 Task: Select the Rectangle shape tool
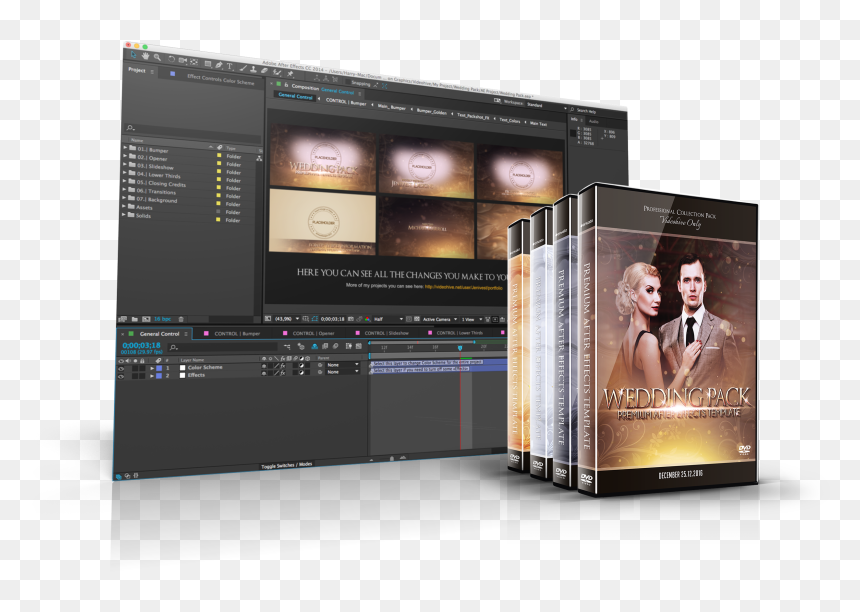click(x=208, y=63)
